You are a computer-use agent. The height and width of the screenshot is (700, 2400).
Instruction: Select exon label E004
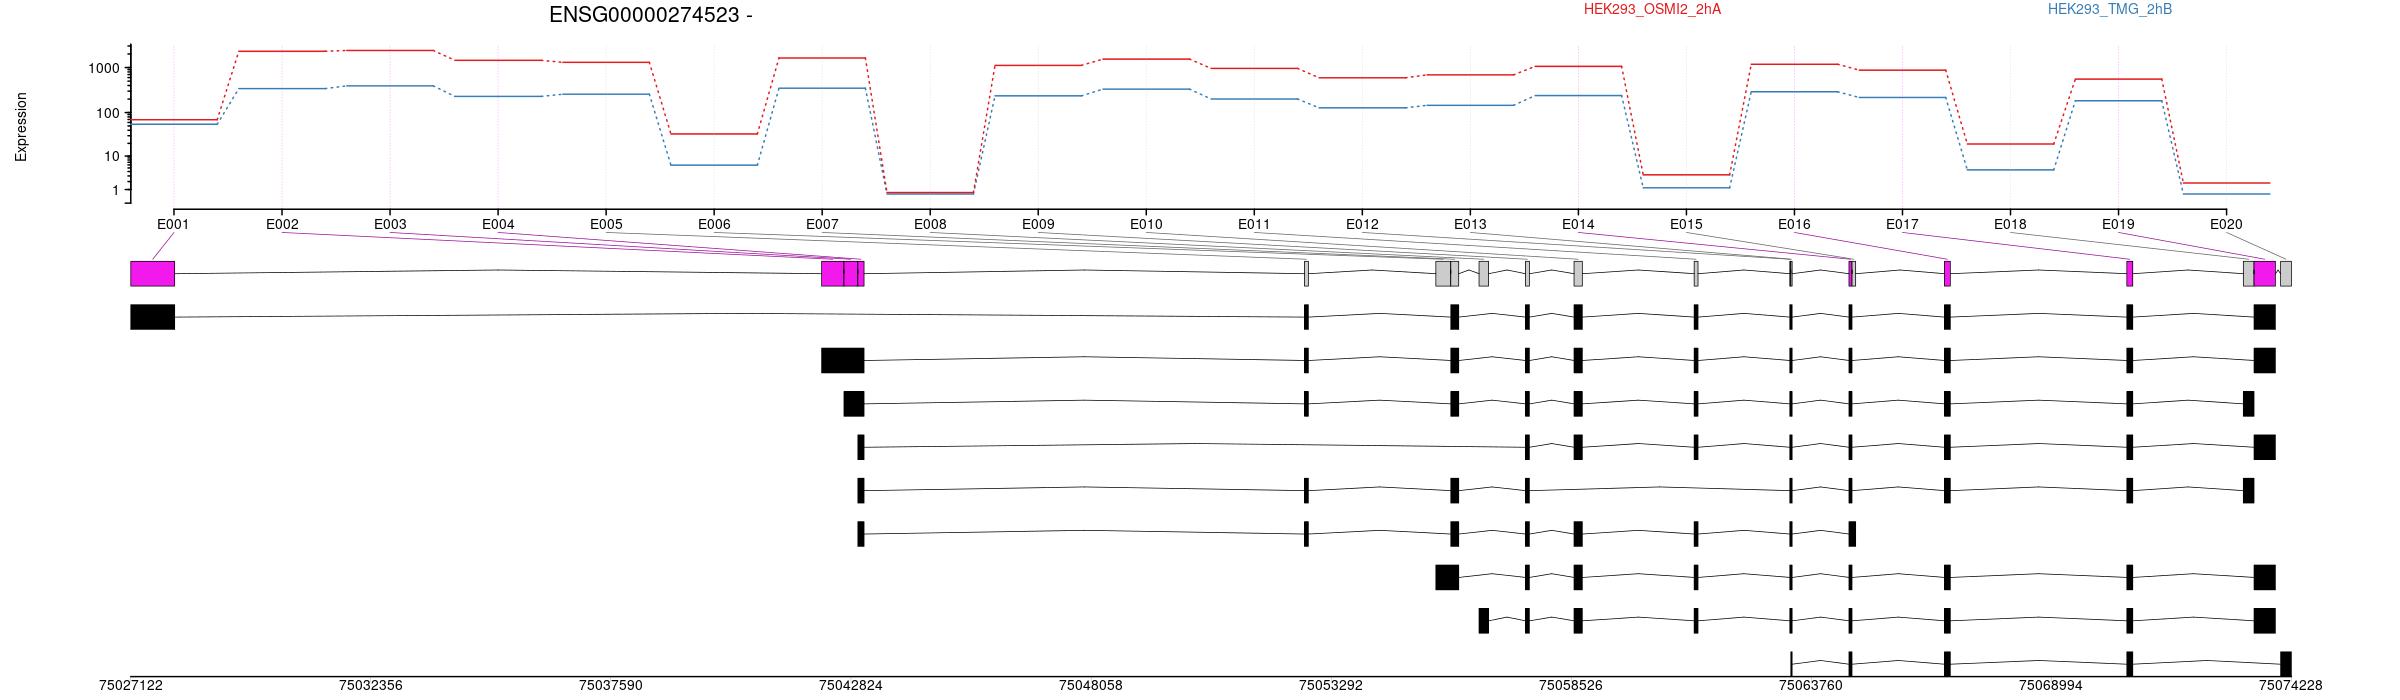(498, 225)
